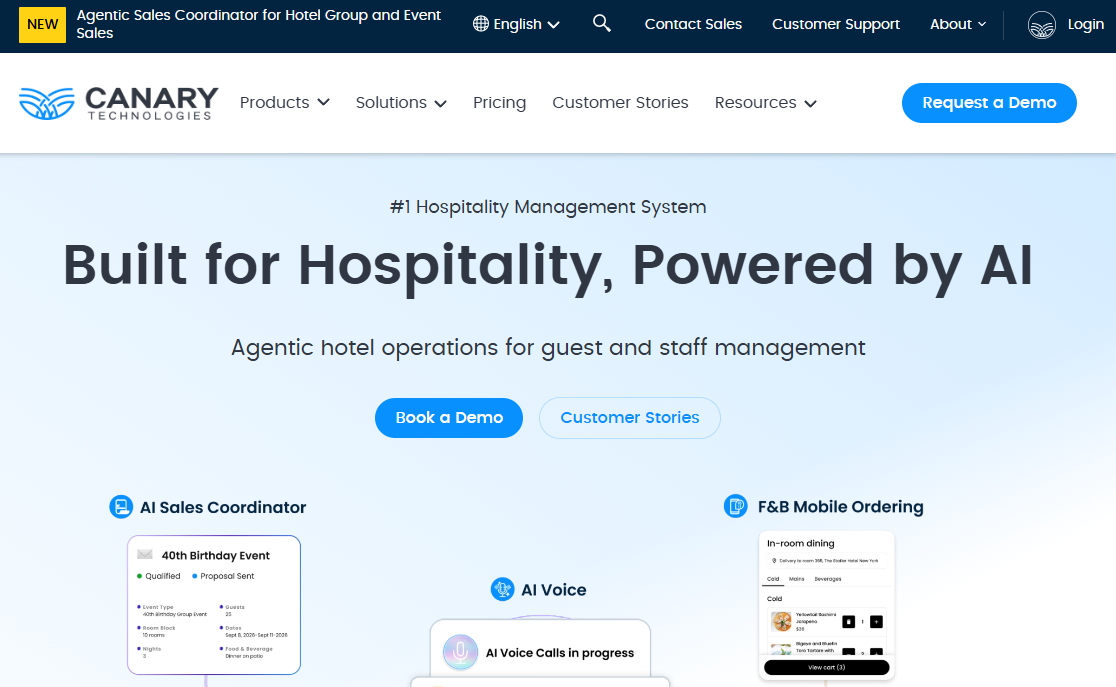Click the Canary Technologies logo
The width and height of the screenshot is (1116, 687).
[x=119, y=103]
